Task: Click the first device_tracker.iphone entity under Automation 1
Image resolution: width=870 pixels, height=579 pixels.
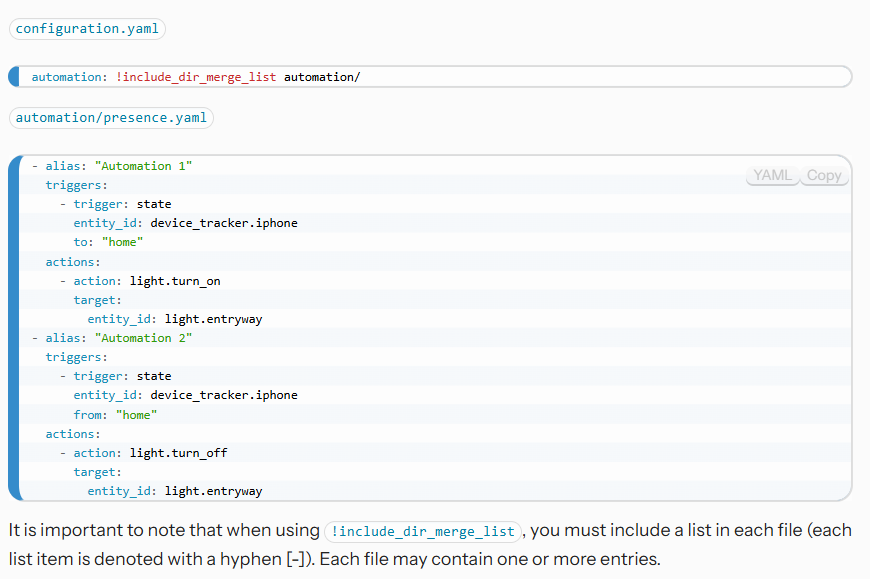Action: [x=223, y=223]
